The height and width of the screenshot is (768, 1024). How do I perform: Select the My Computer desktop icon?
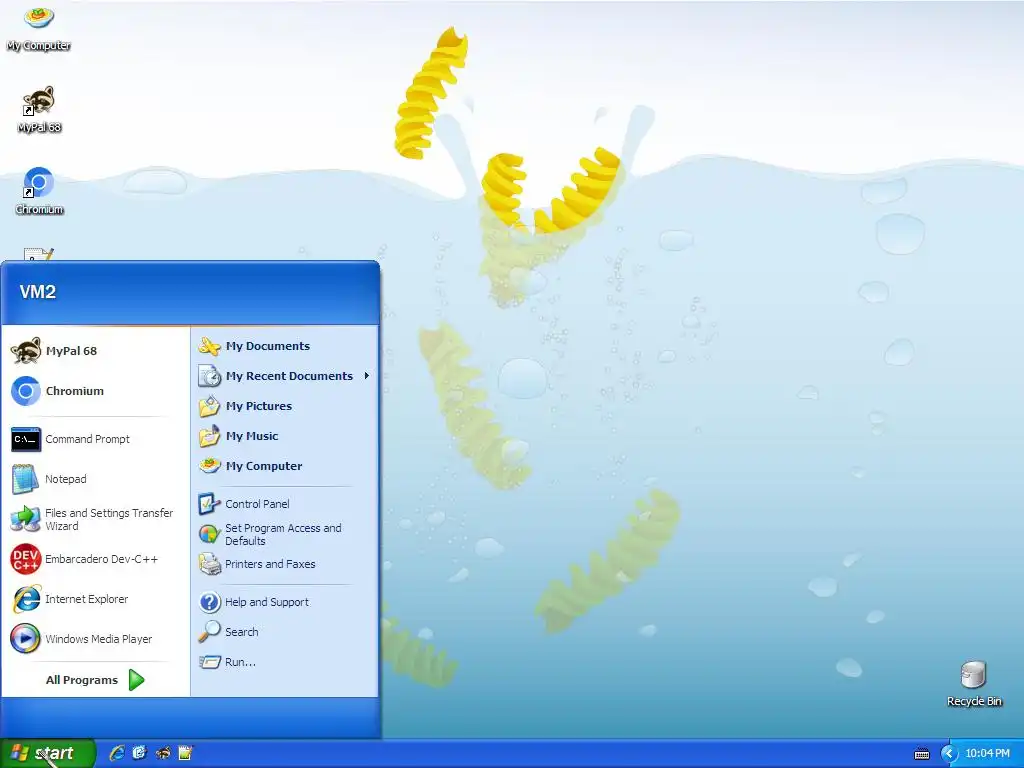[x=39, y=27]
